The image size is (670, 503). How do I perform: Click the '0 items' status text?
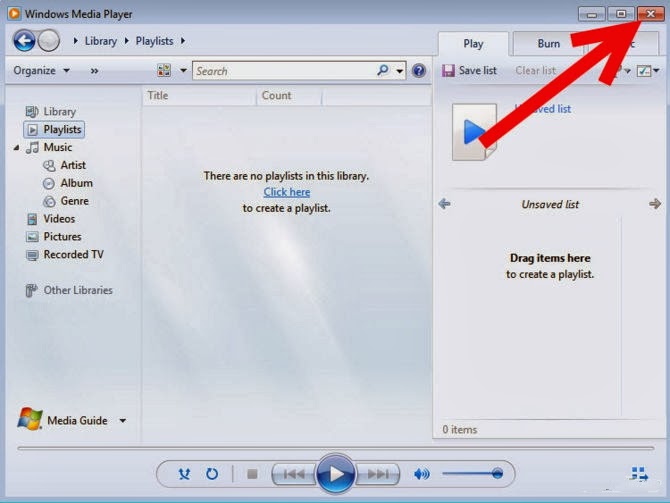point(460,429)
